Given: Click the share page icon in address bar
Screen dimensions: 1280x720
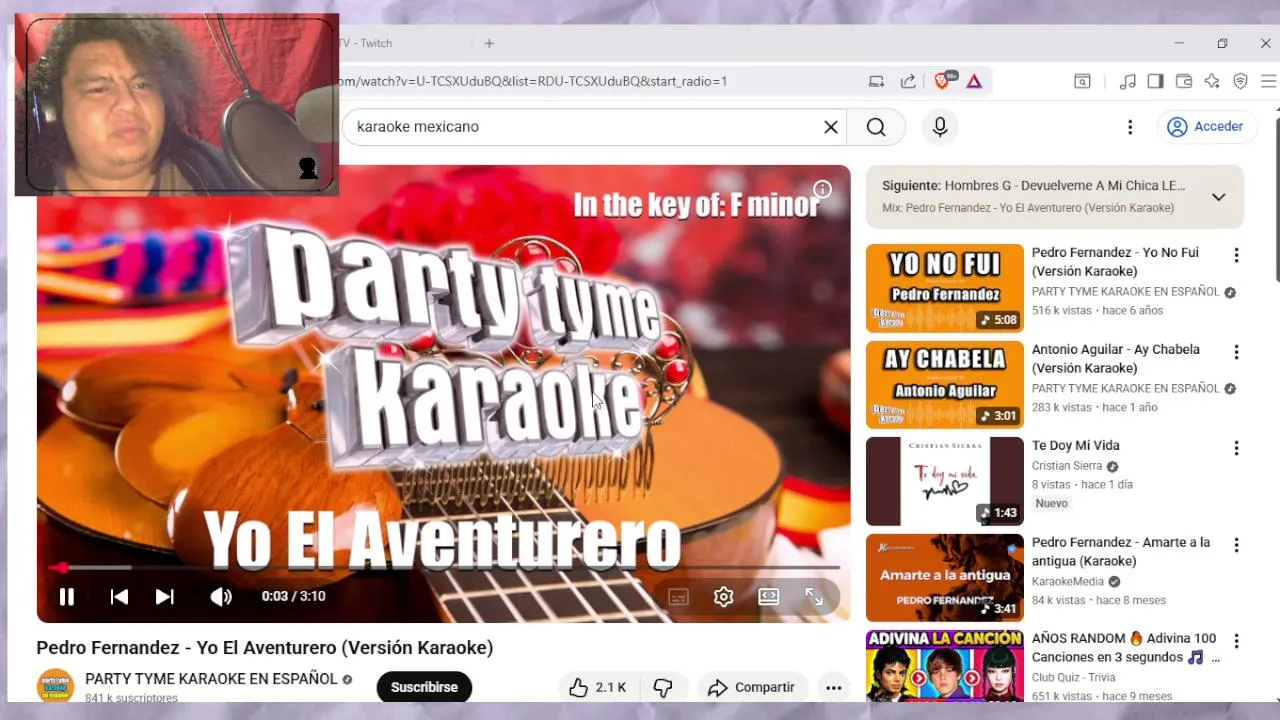Looking at the screenshot, I should [x=908, y=81].
